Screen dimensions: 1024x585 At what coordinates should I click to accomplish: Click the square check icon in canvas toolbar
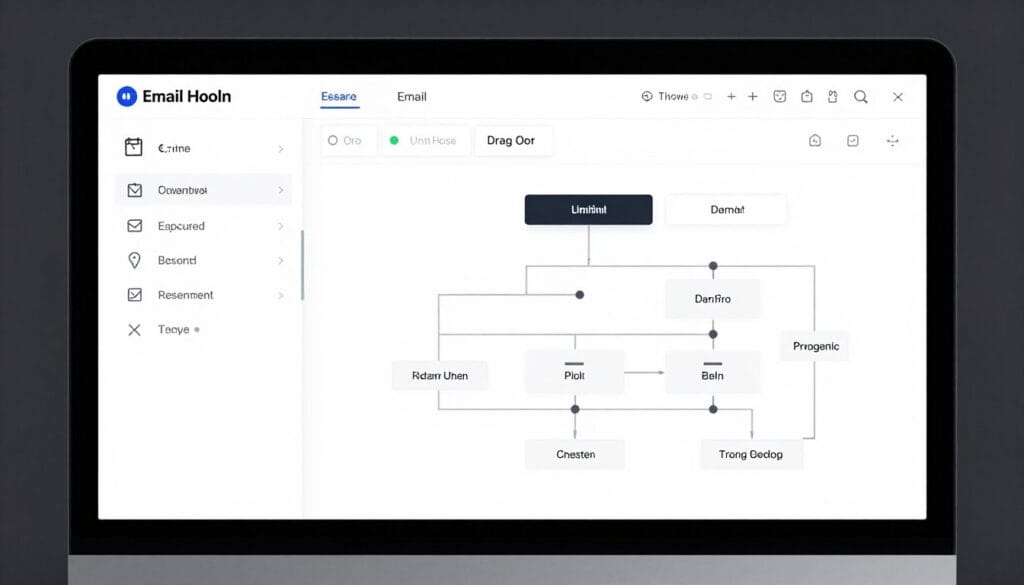[x=853, y=140]
